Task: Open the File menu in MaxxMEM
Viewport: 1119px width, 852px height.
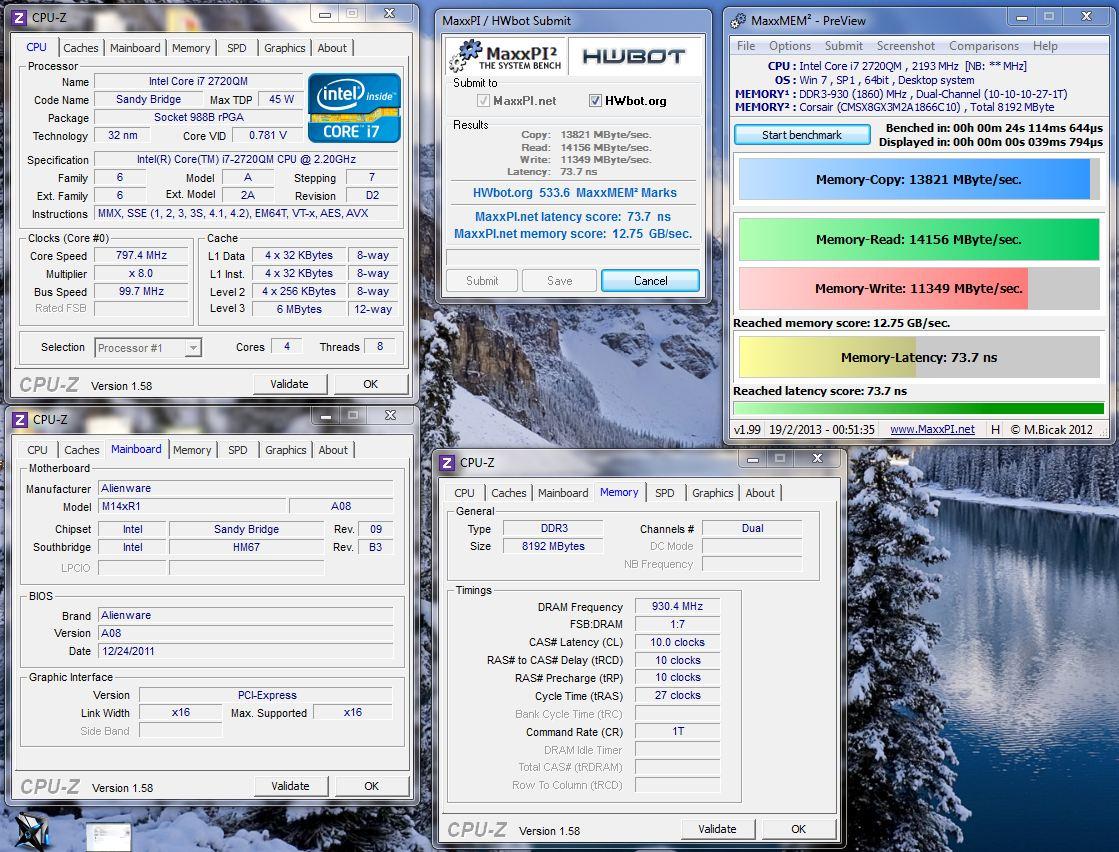Action: tap(746, 46)
